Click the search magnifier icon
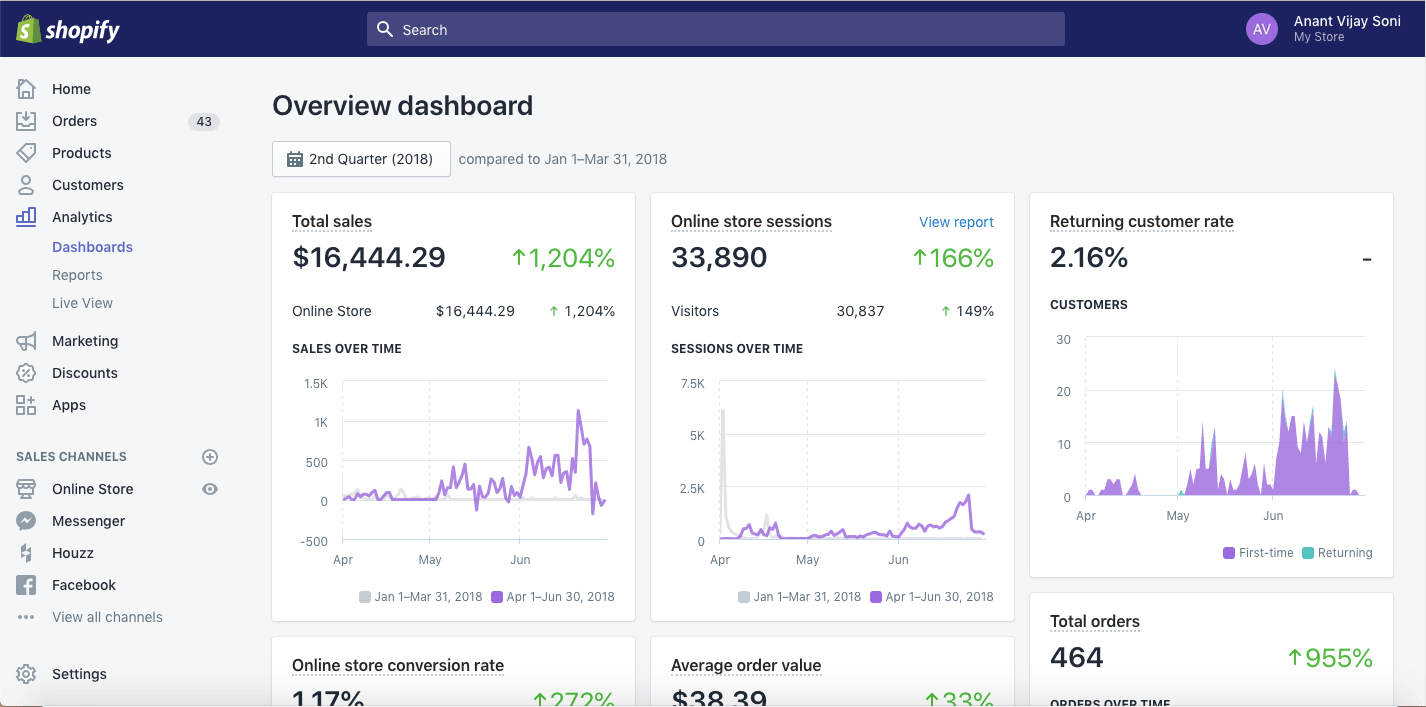The height and width of the screenshot is (707, 1426). coord(385,30)
